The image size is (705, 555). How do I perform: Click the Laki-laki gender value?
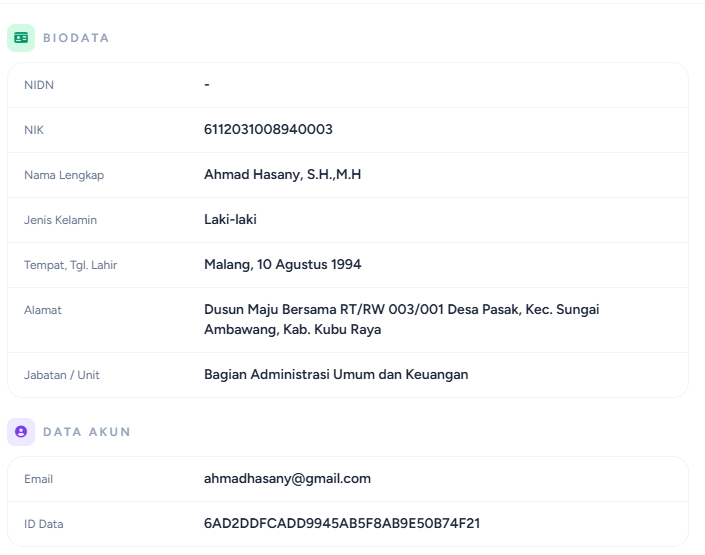click(230, 219)
